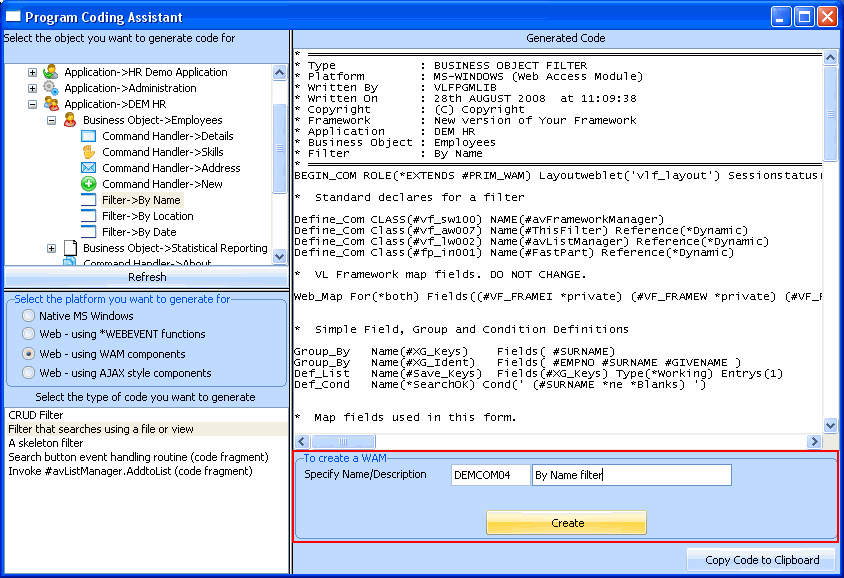Viewport: 844px width, 578px height.
Task: Click generated code scroll right arrow
Action: point(814,441)
